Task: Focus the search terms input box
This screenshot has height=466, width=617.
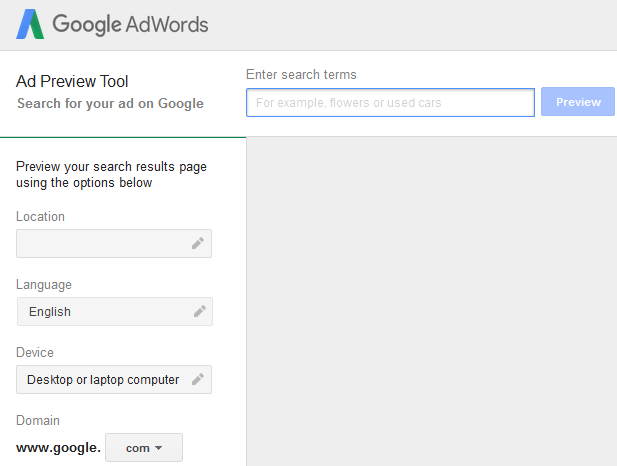Action: 390,102
